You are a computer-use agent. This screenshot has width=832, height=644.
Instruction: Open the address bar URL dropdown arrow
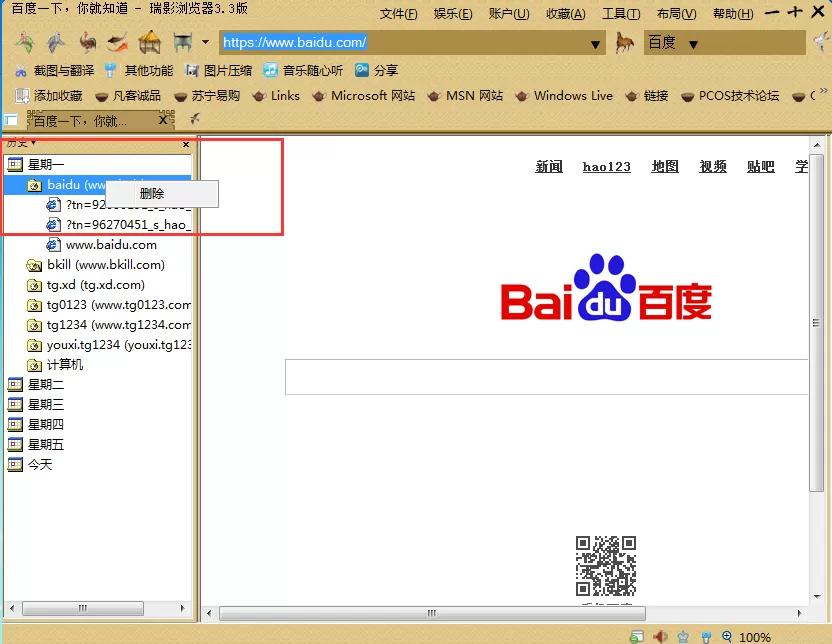point(595,45)
